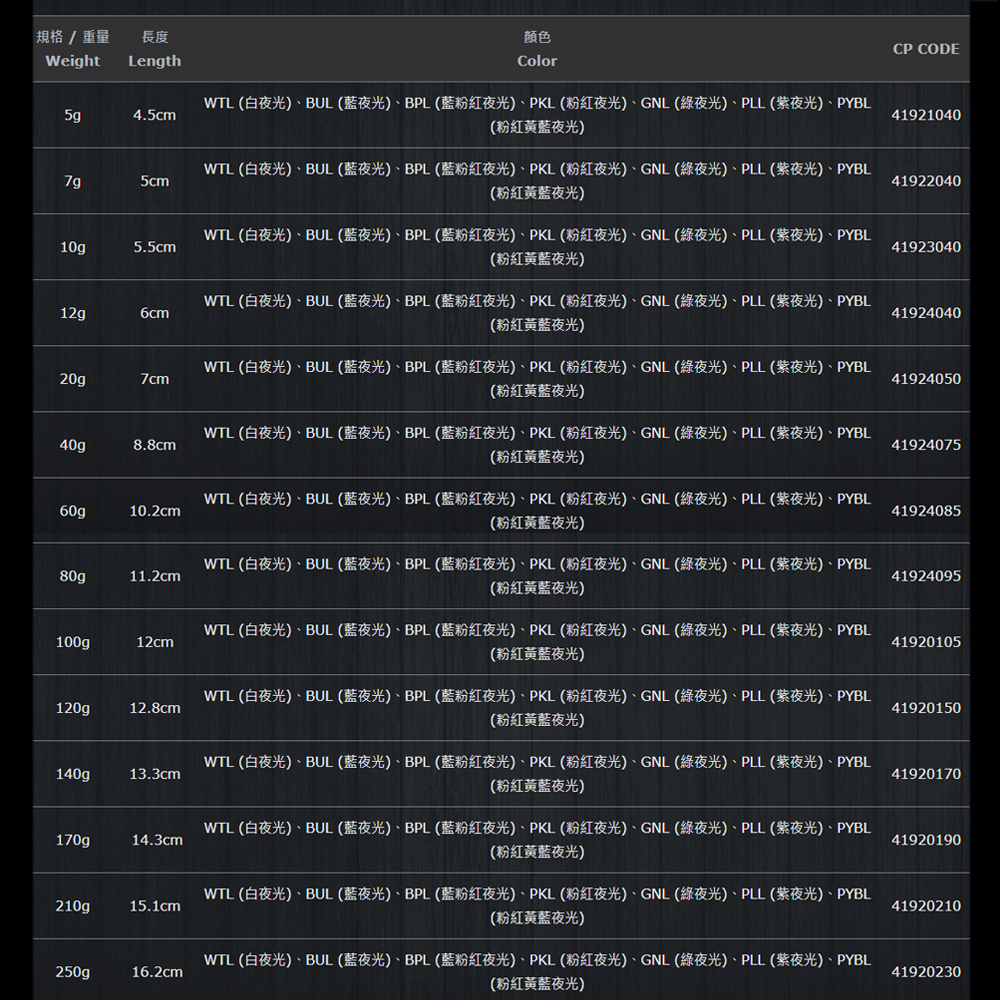Image resolution: width=1000 pixels, height=1000 pixels.
Task: Select CP code 41922040
Action: click(x=925, y=181)
